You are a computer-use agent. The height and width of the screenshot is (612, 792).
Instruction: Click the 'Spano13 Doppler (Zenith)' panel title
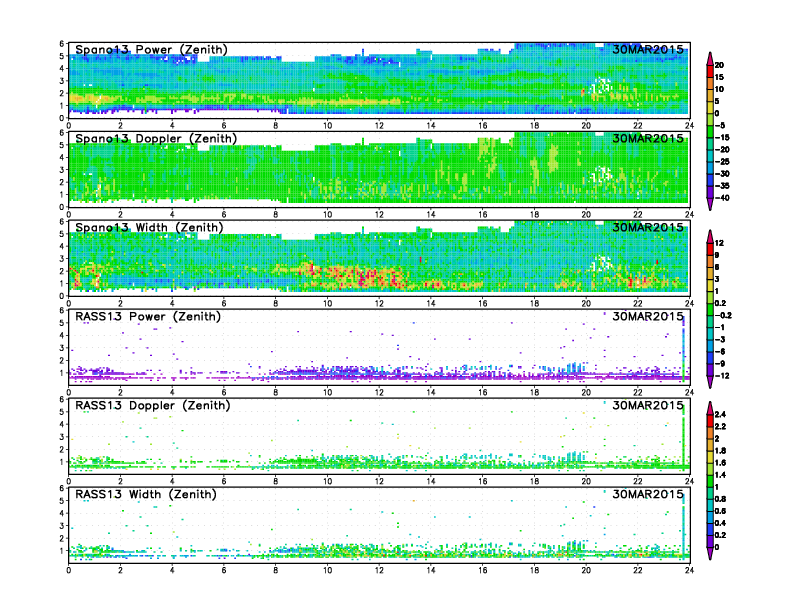coord(156,138)
